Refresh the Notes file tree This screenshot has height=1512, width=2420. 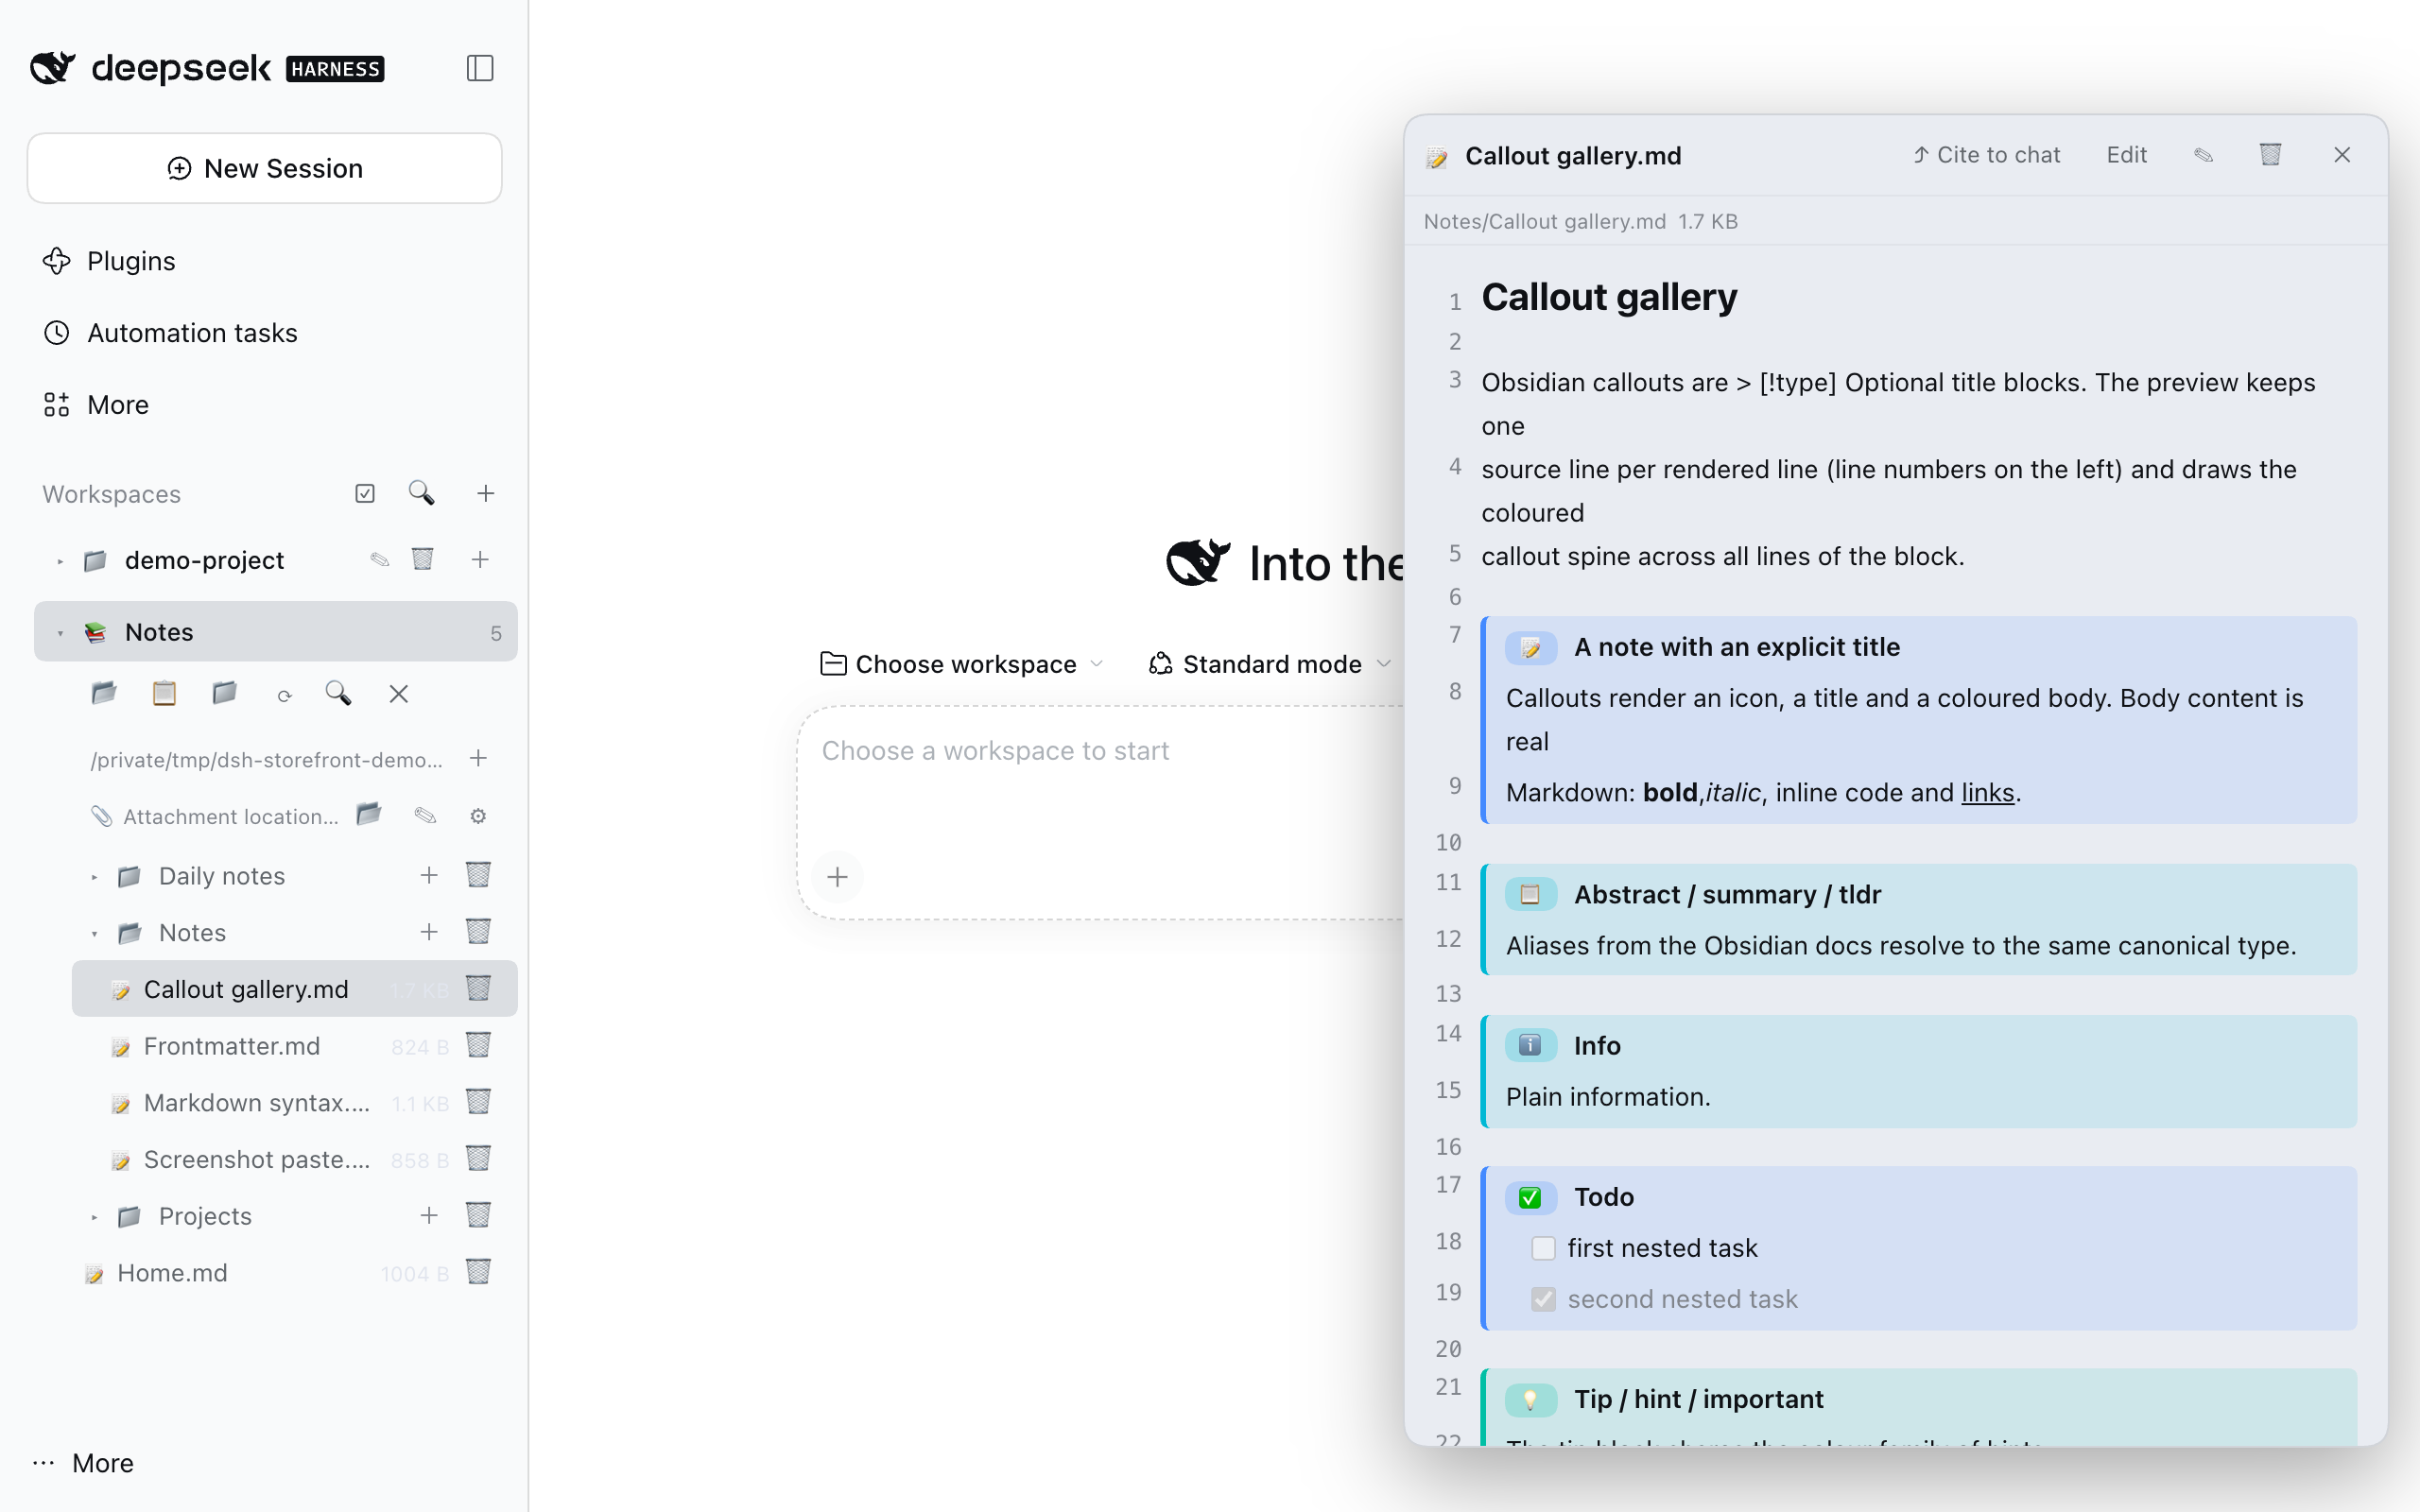[x=285, y=695]
